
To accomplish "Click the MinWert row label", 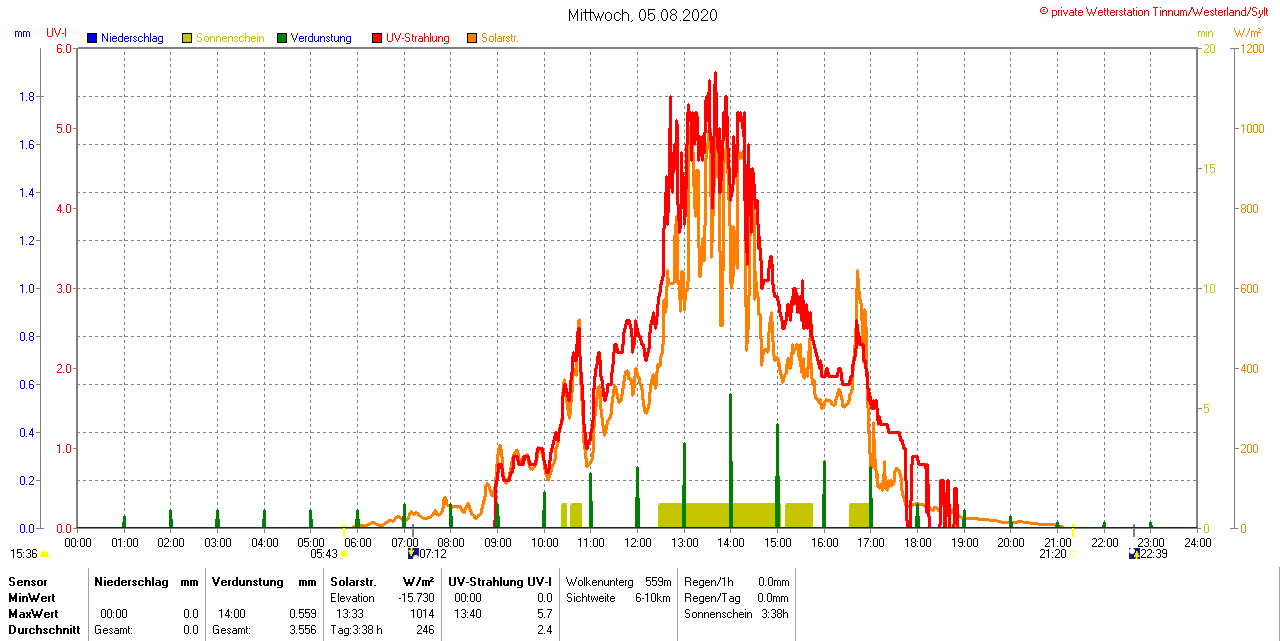I will [32, 597].
